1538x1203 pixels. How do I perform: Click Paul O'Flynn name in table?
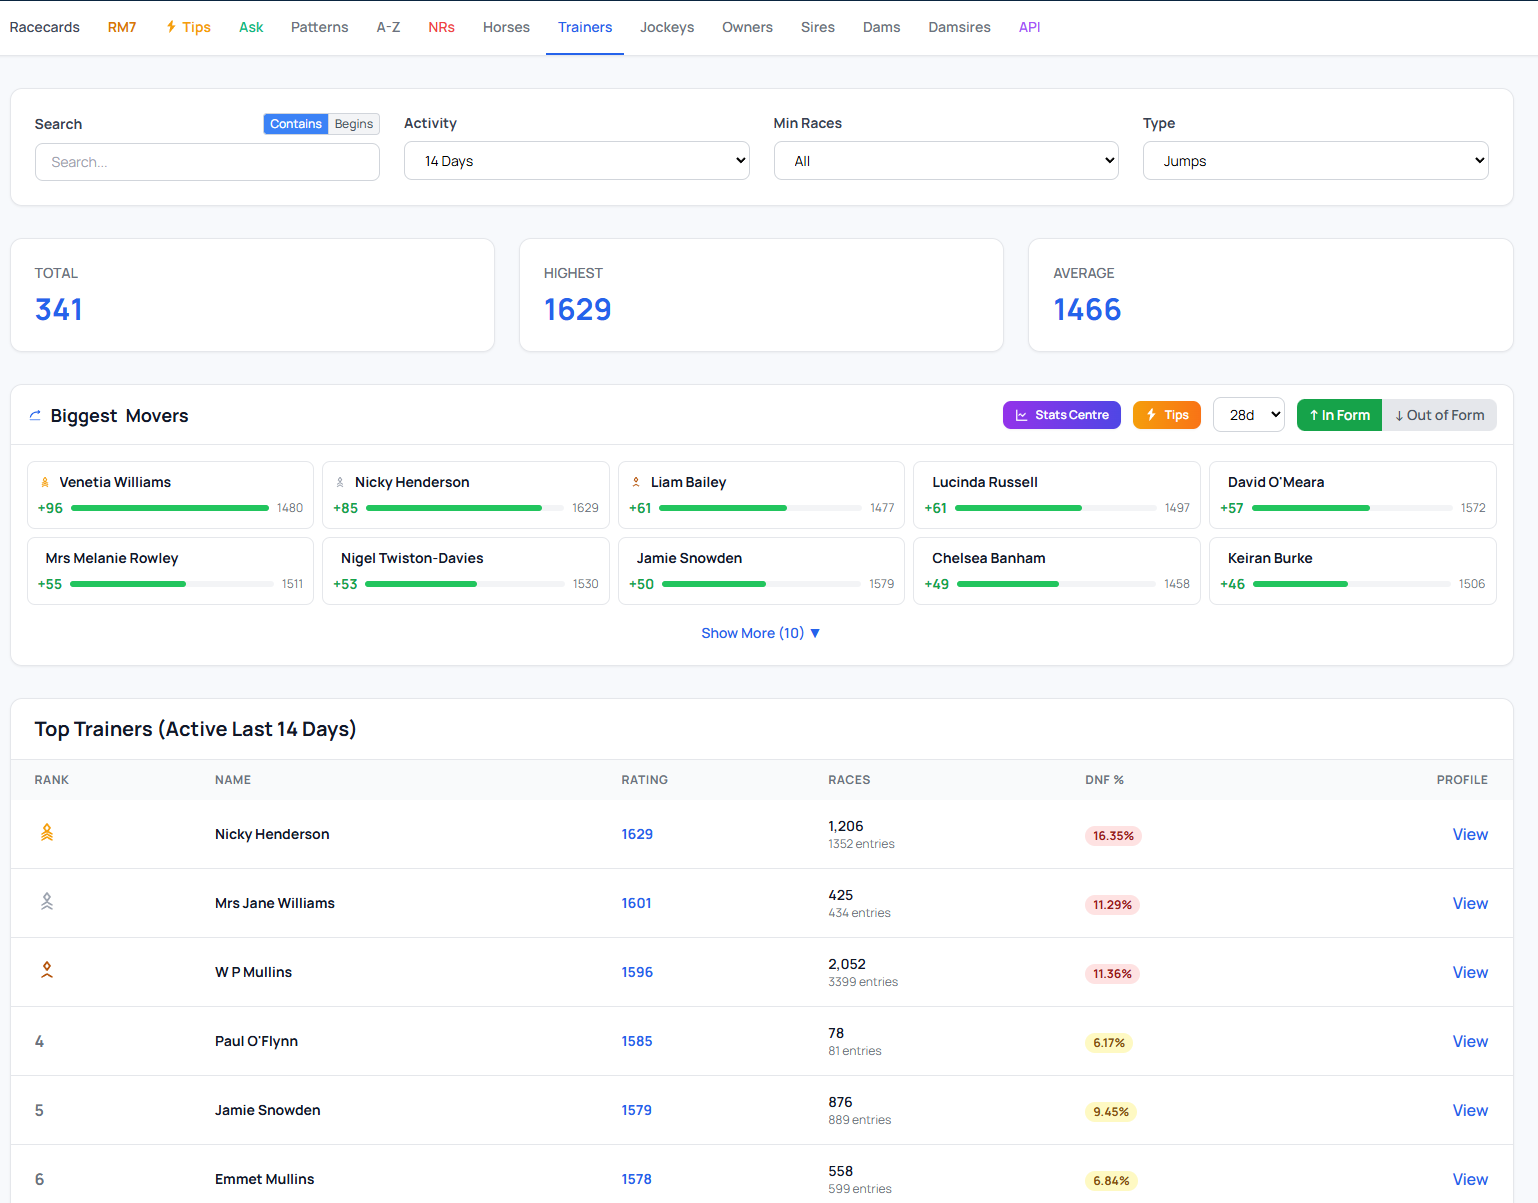coord(256,1041)
